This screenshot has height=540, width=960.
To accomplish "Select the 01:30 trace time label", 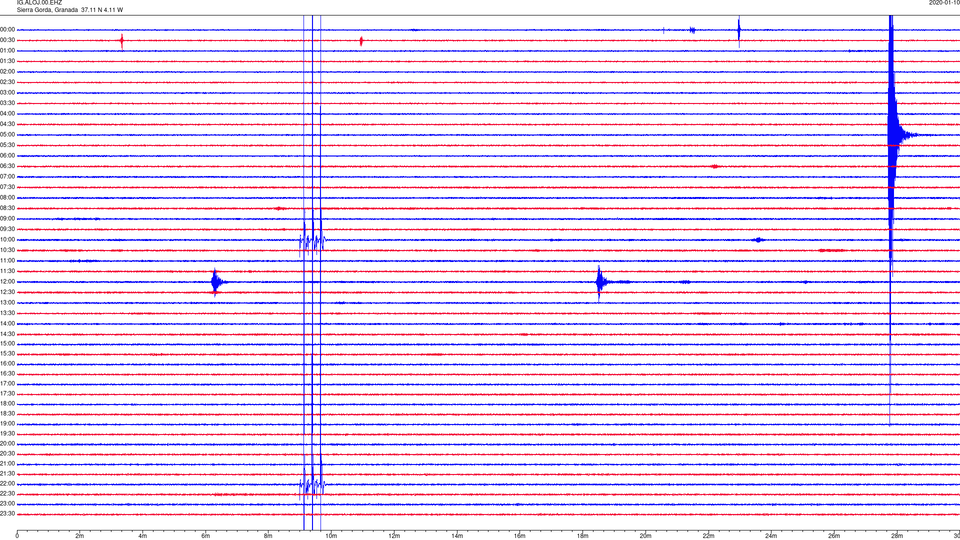I will click(x=7, y=61).
